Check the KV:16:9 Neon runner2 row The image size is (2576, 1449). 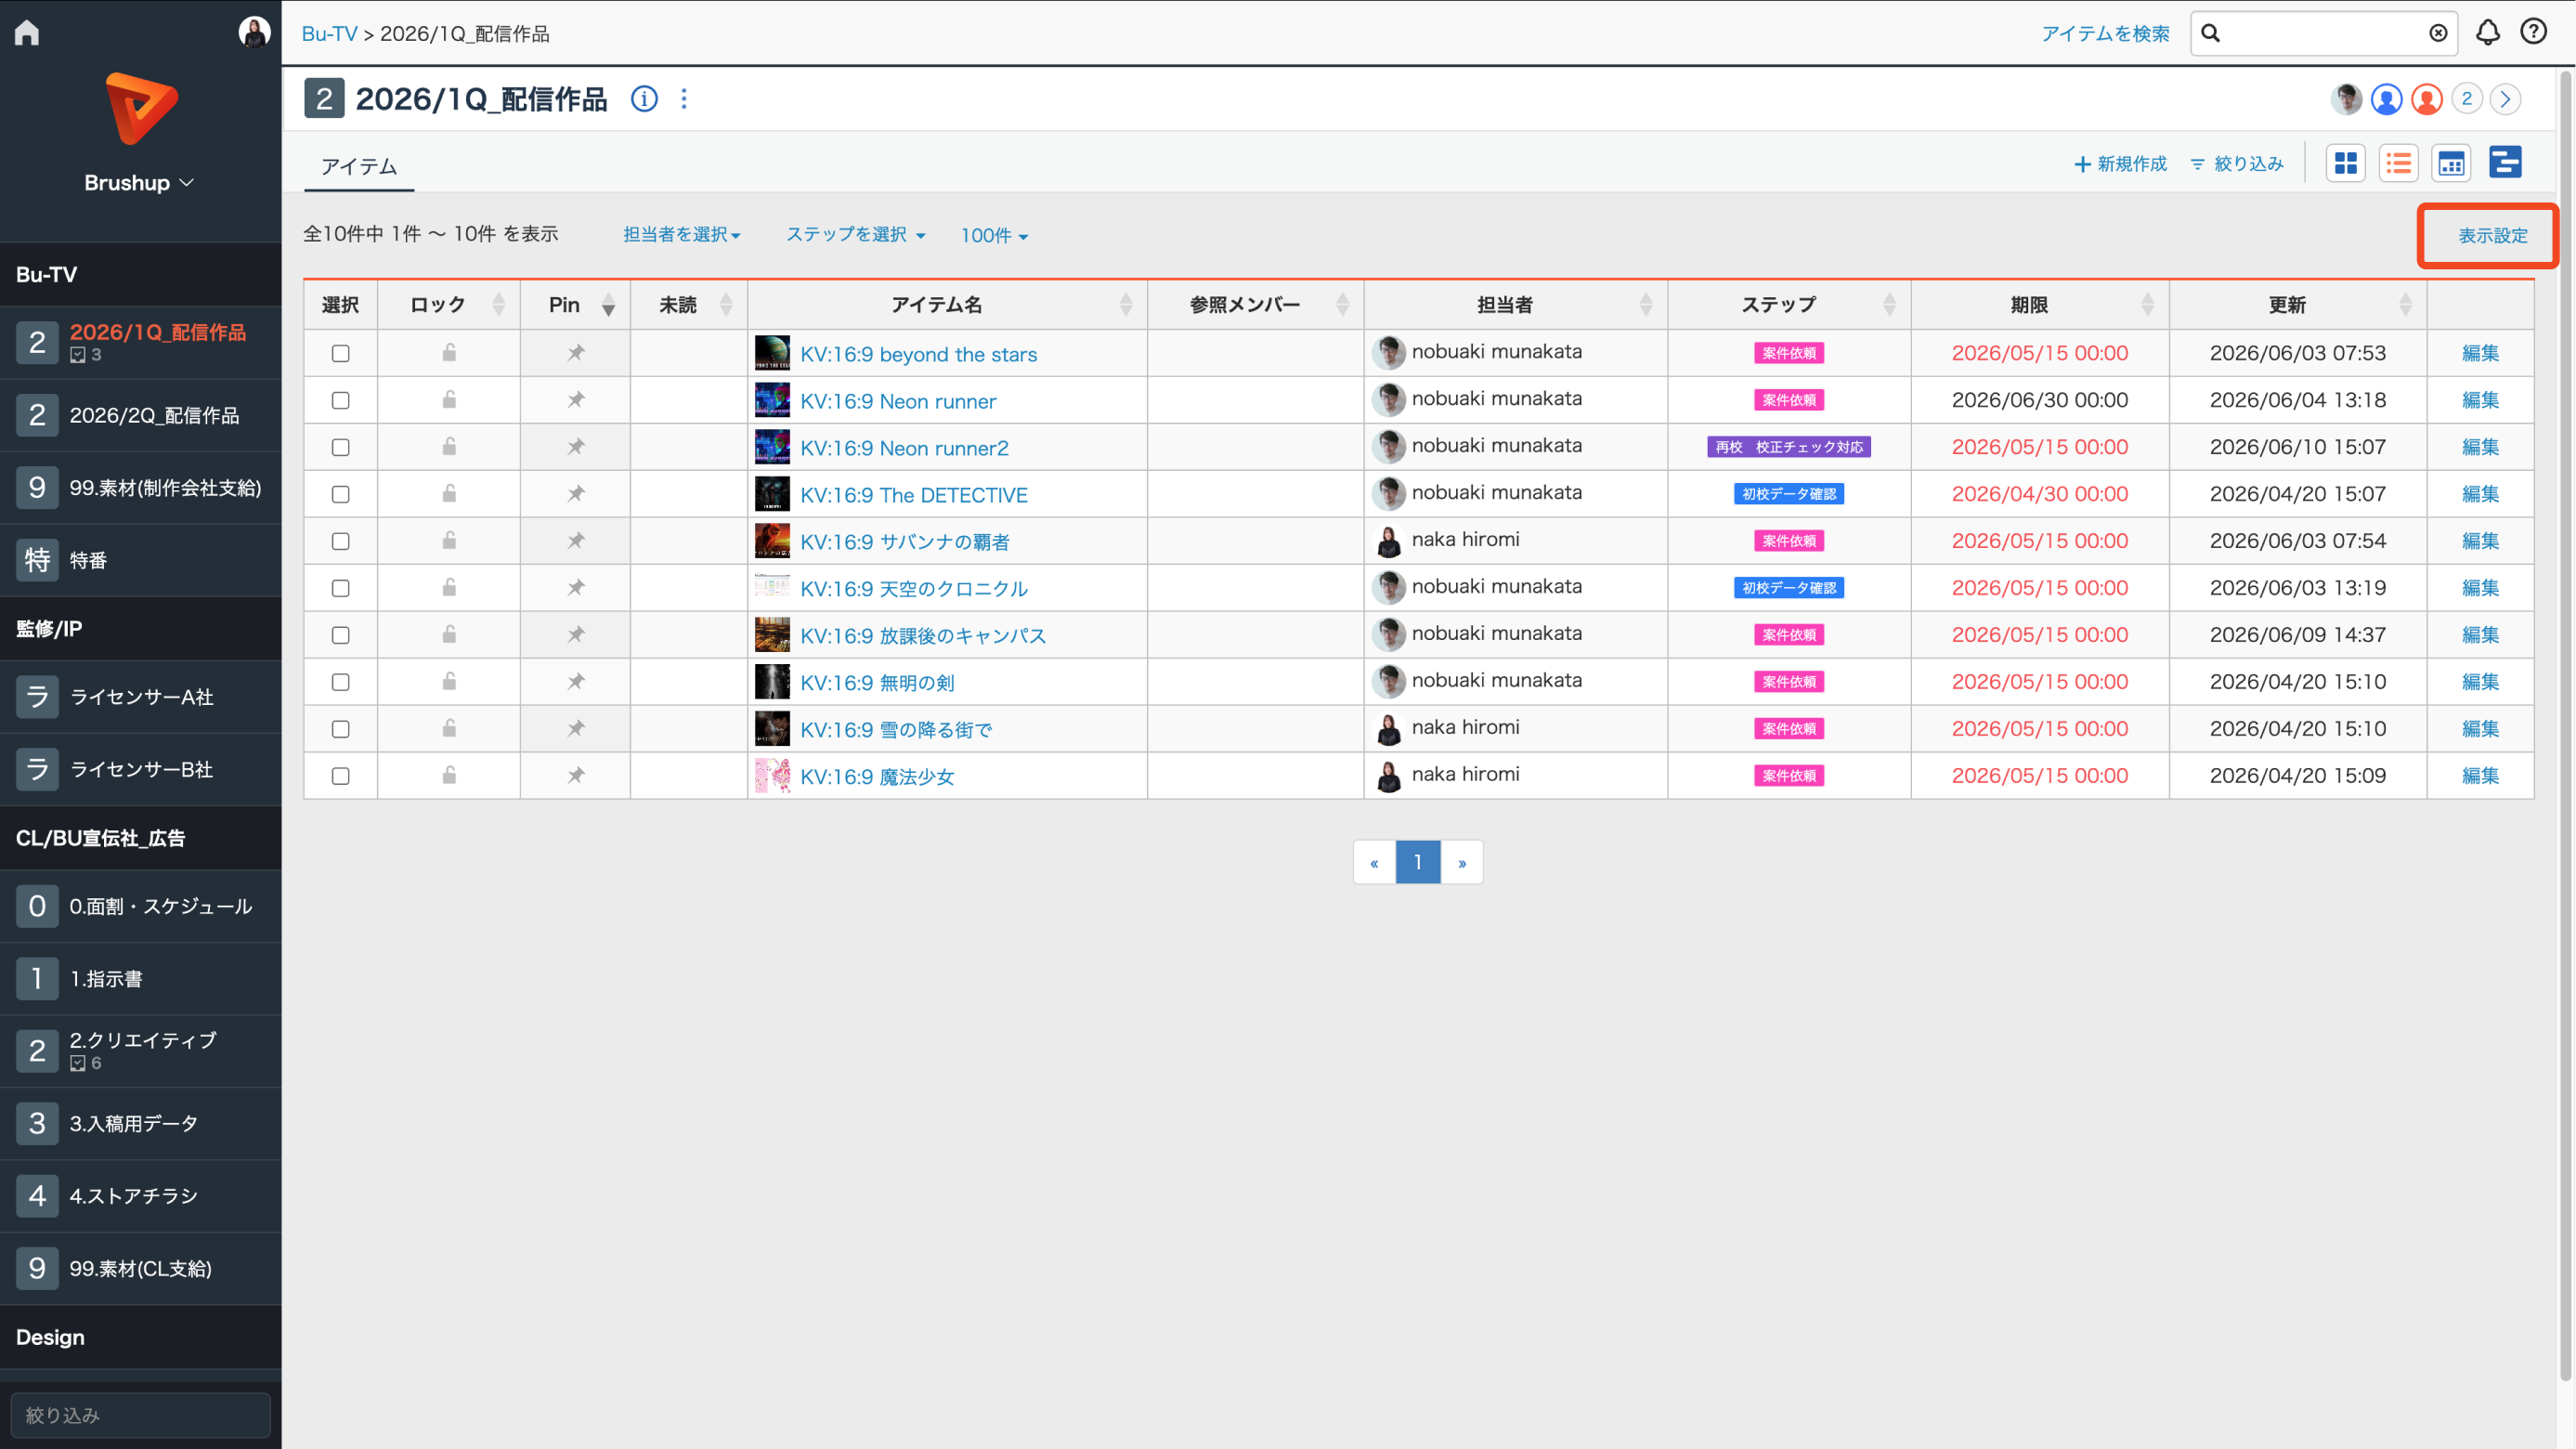click(x=341, y=448)
